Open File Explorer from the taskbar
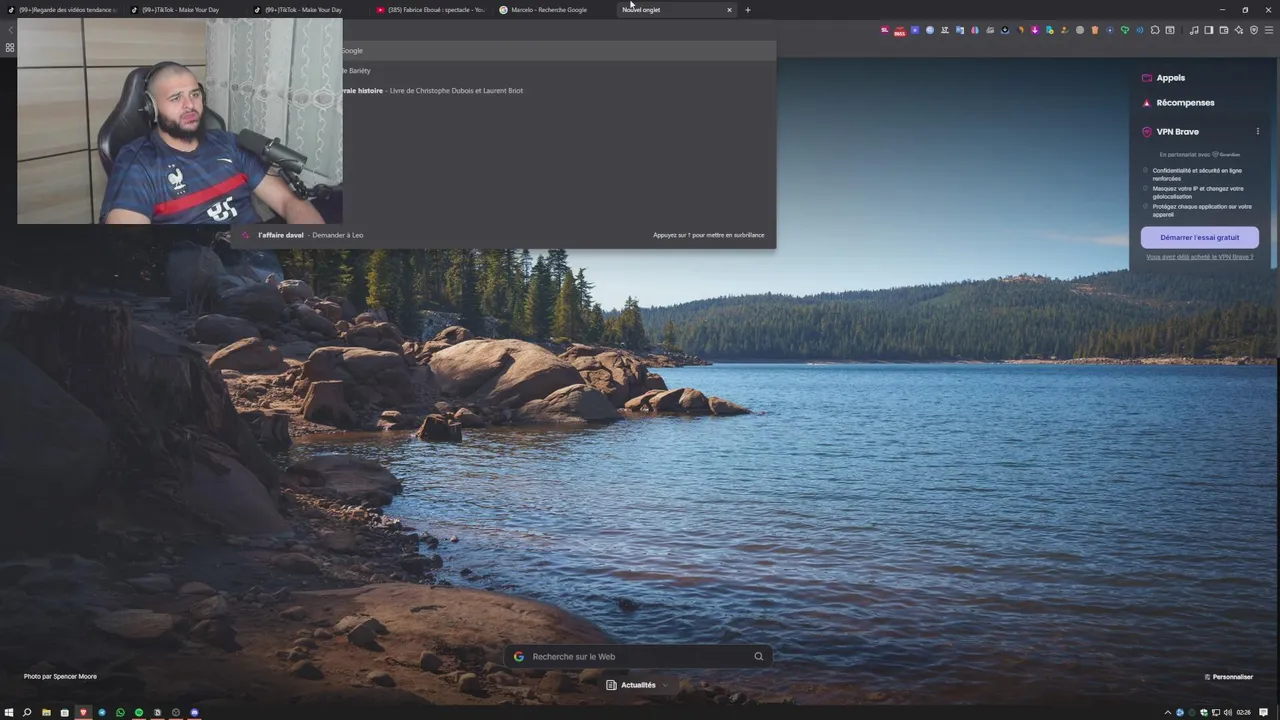 point(46,712)
